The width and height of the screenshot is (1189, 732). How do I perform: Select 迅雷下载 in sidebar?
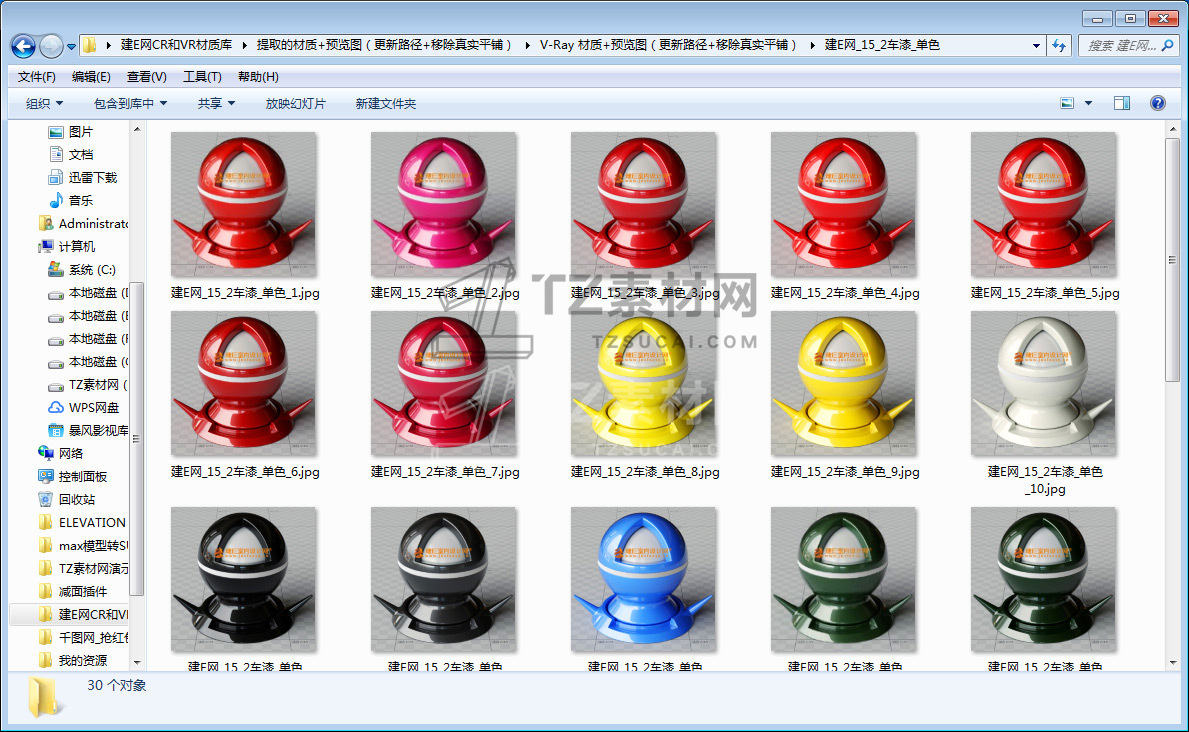(83, 178)
